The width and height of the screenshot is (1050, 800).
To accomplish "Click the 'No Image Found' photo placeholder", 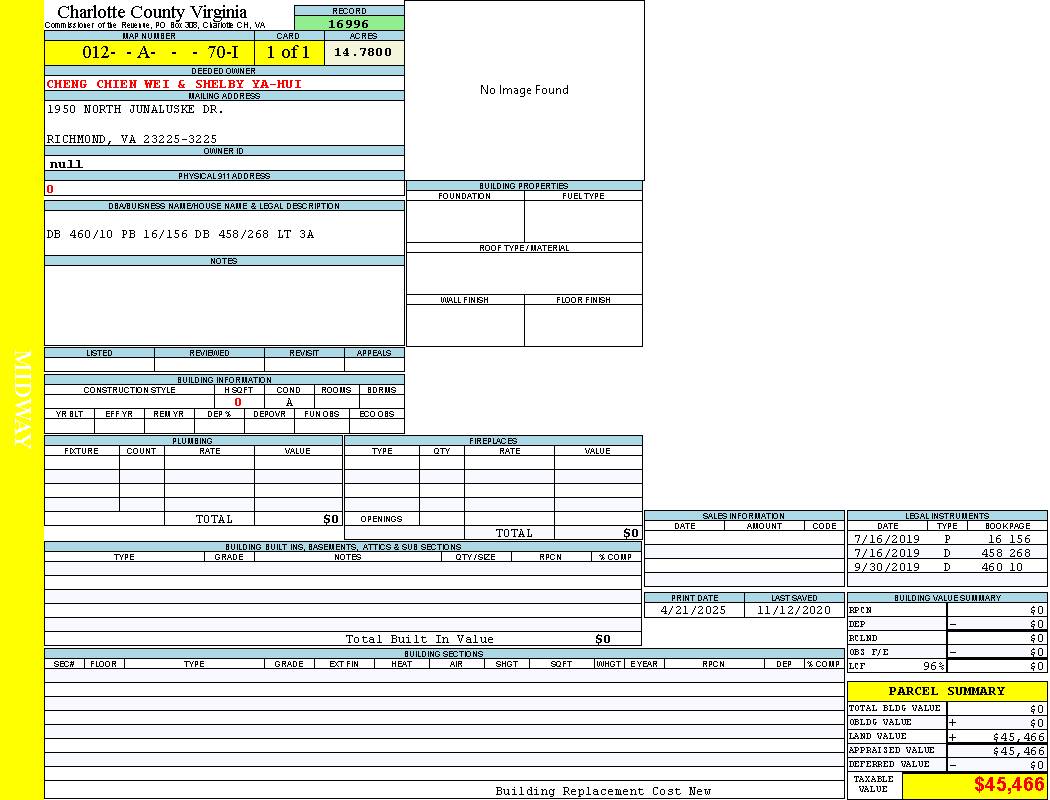I will [x=524, y=90].
